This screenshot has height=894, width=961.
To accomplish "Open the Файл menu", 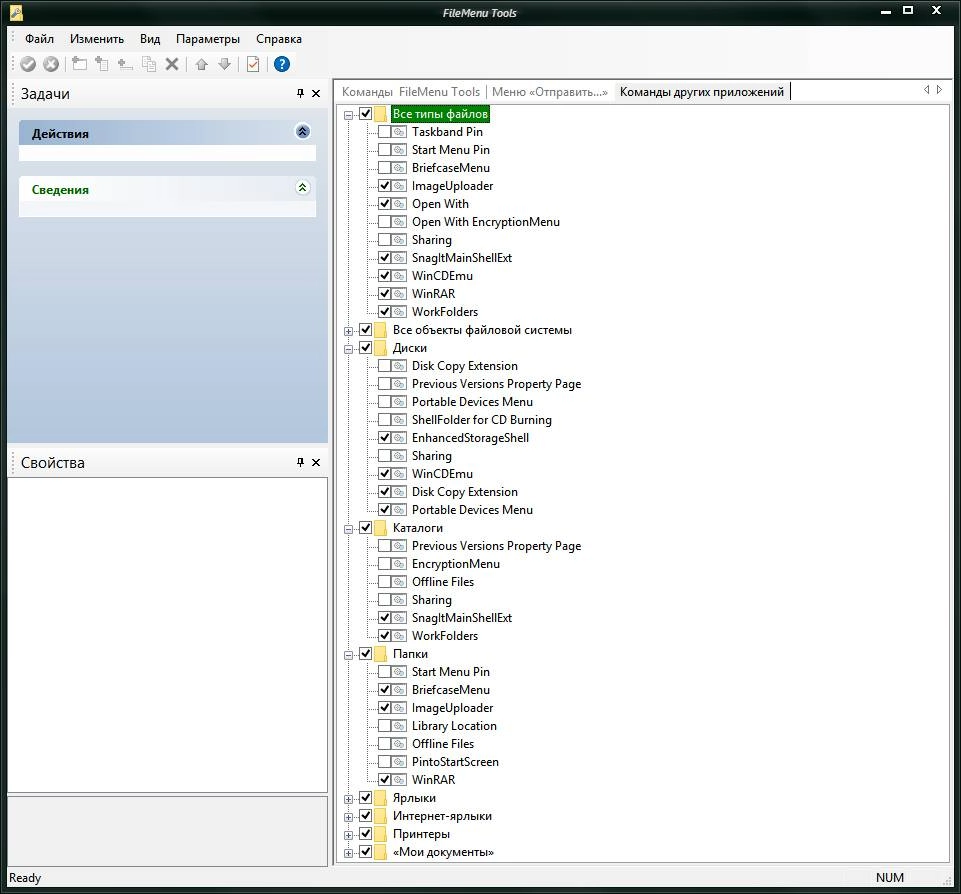I will pyautogui.click(x=39, y=39).
